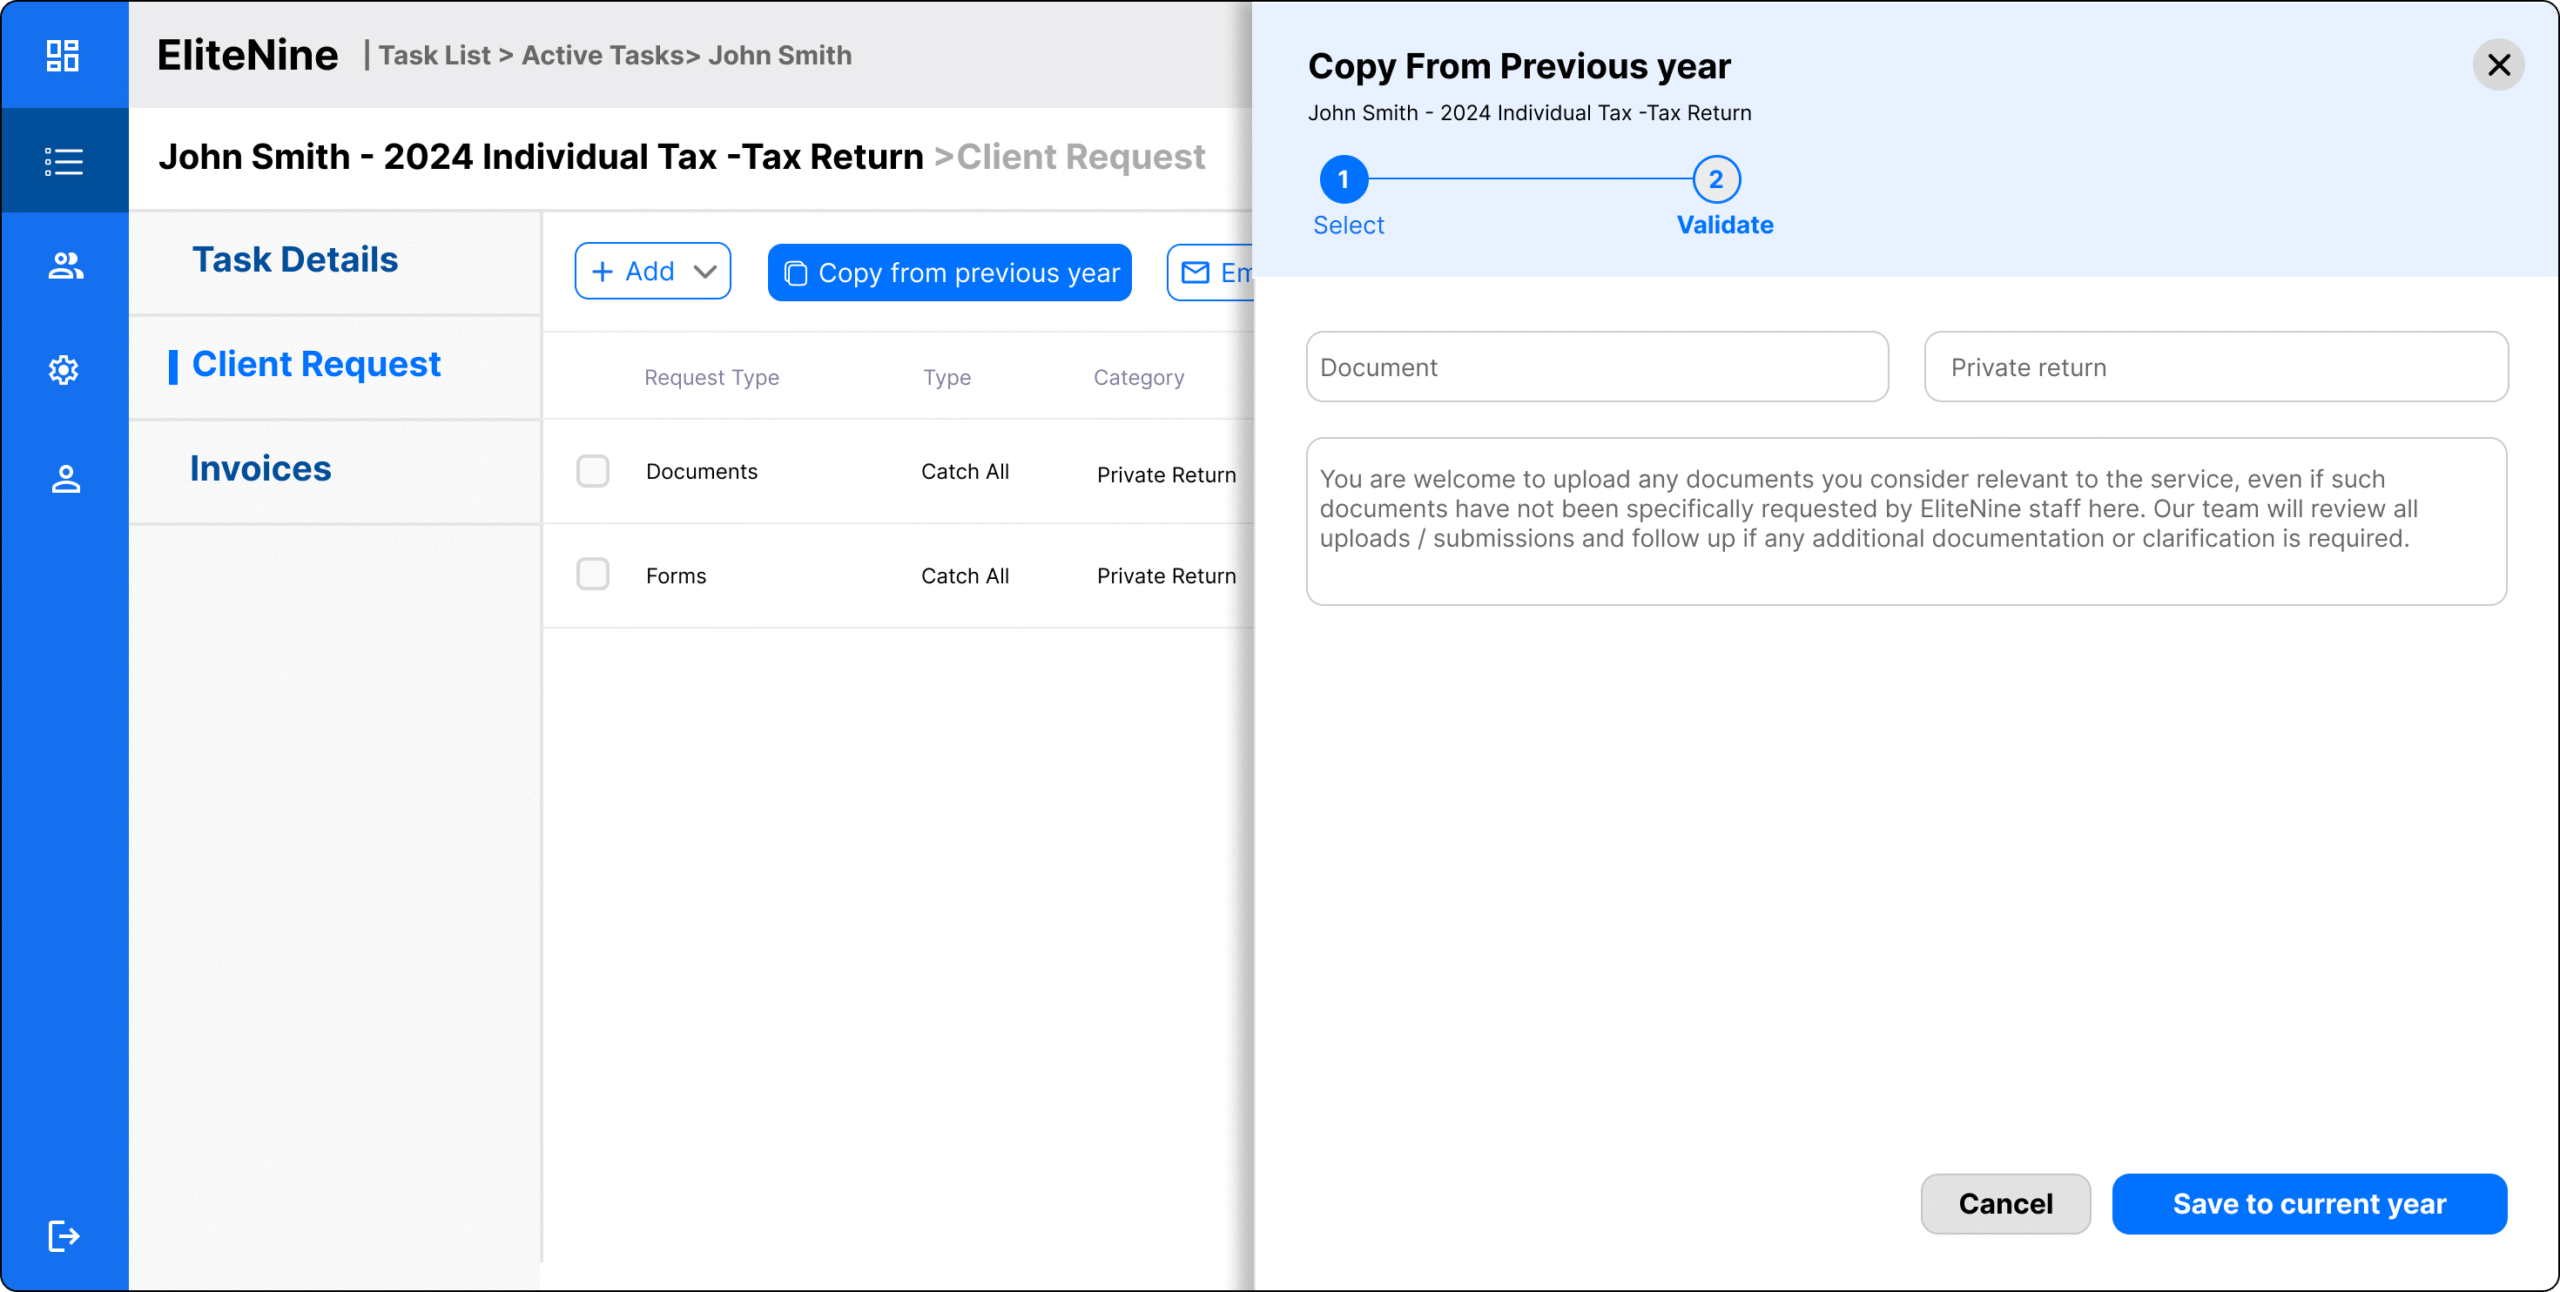The image size is (2560, 1292).
Task: Select the task list icon in sidebar
Action: [x=63, y=161]
